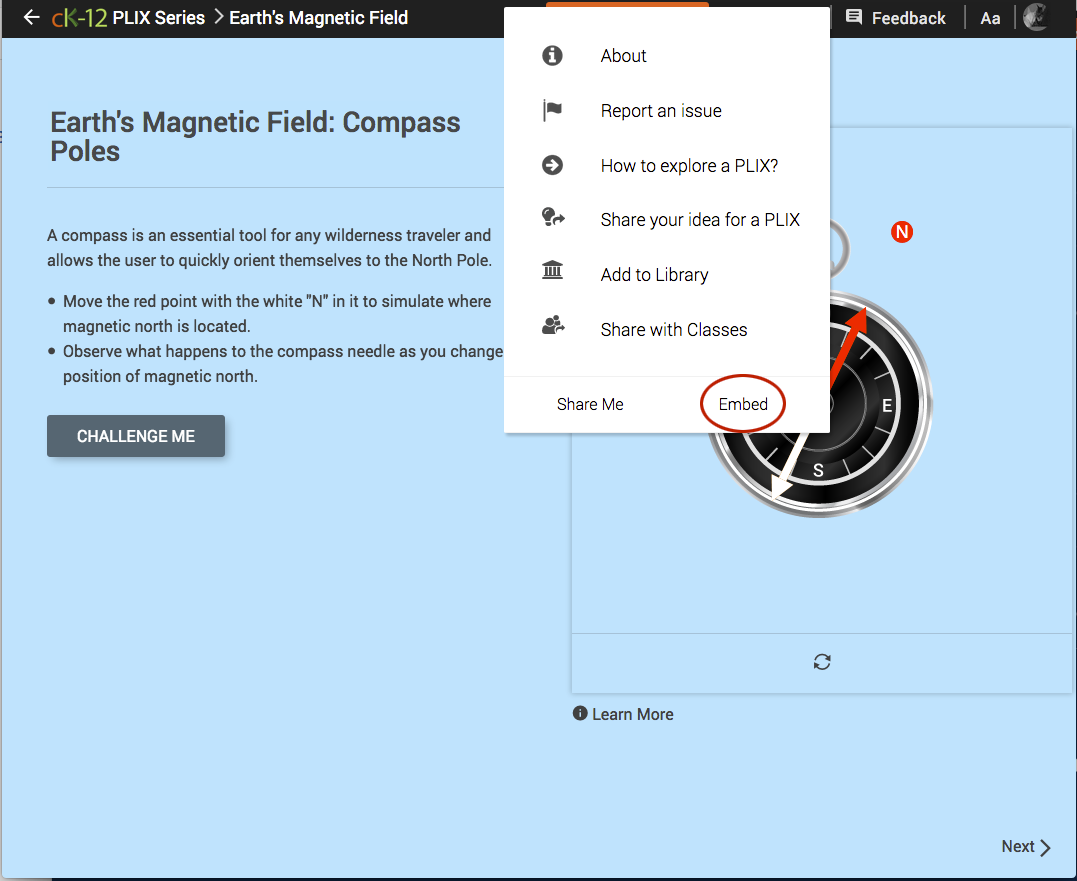
Task: Click the red N magnetic north marker
Action: point(902,233)
